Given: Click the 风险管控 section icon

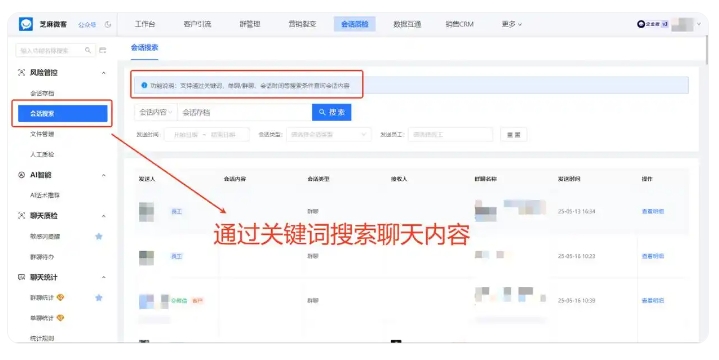Looking at the screenshot, I should point(21,72).
